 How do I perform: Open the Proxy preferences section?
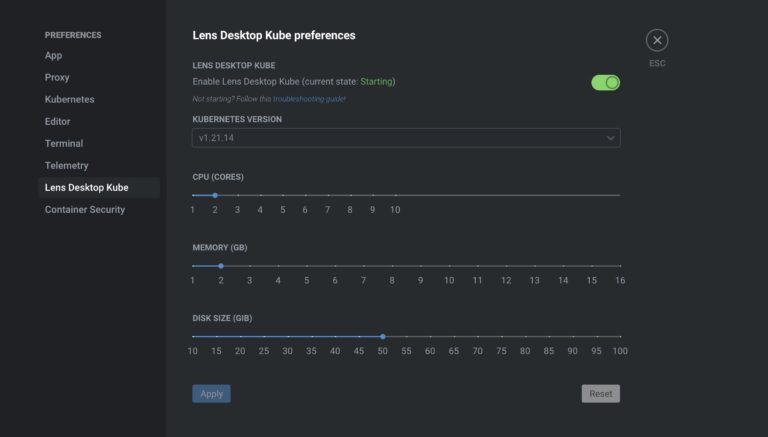point(57,77)
